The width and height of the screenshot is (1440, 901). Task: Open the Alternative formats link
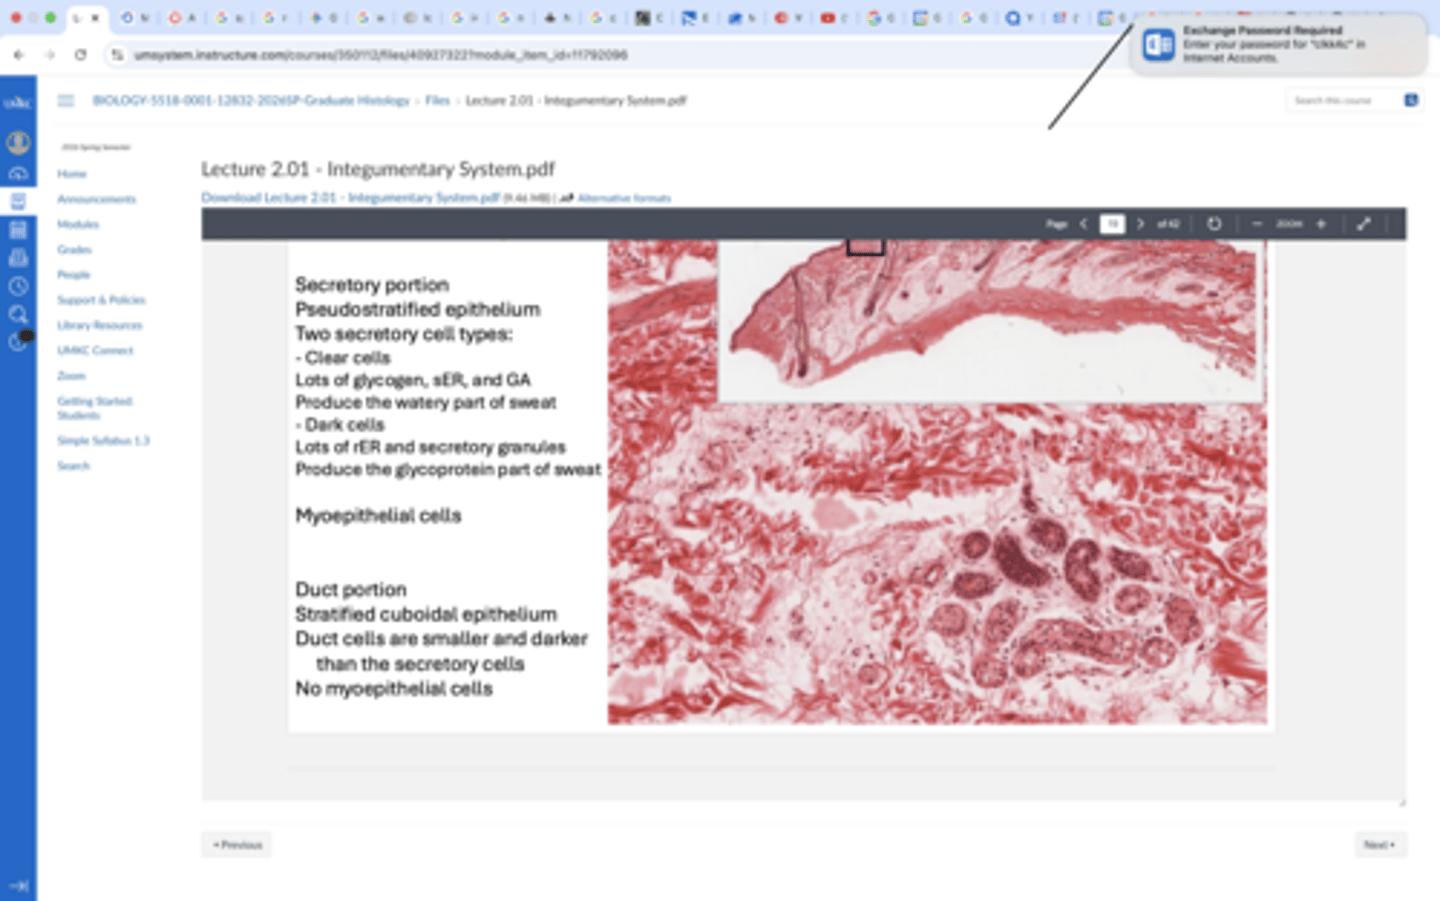(x=623, y=198)
